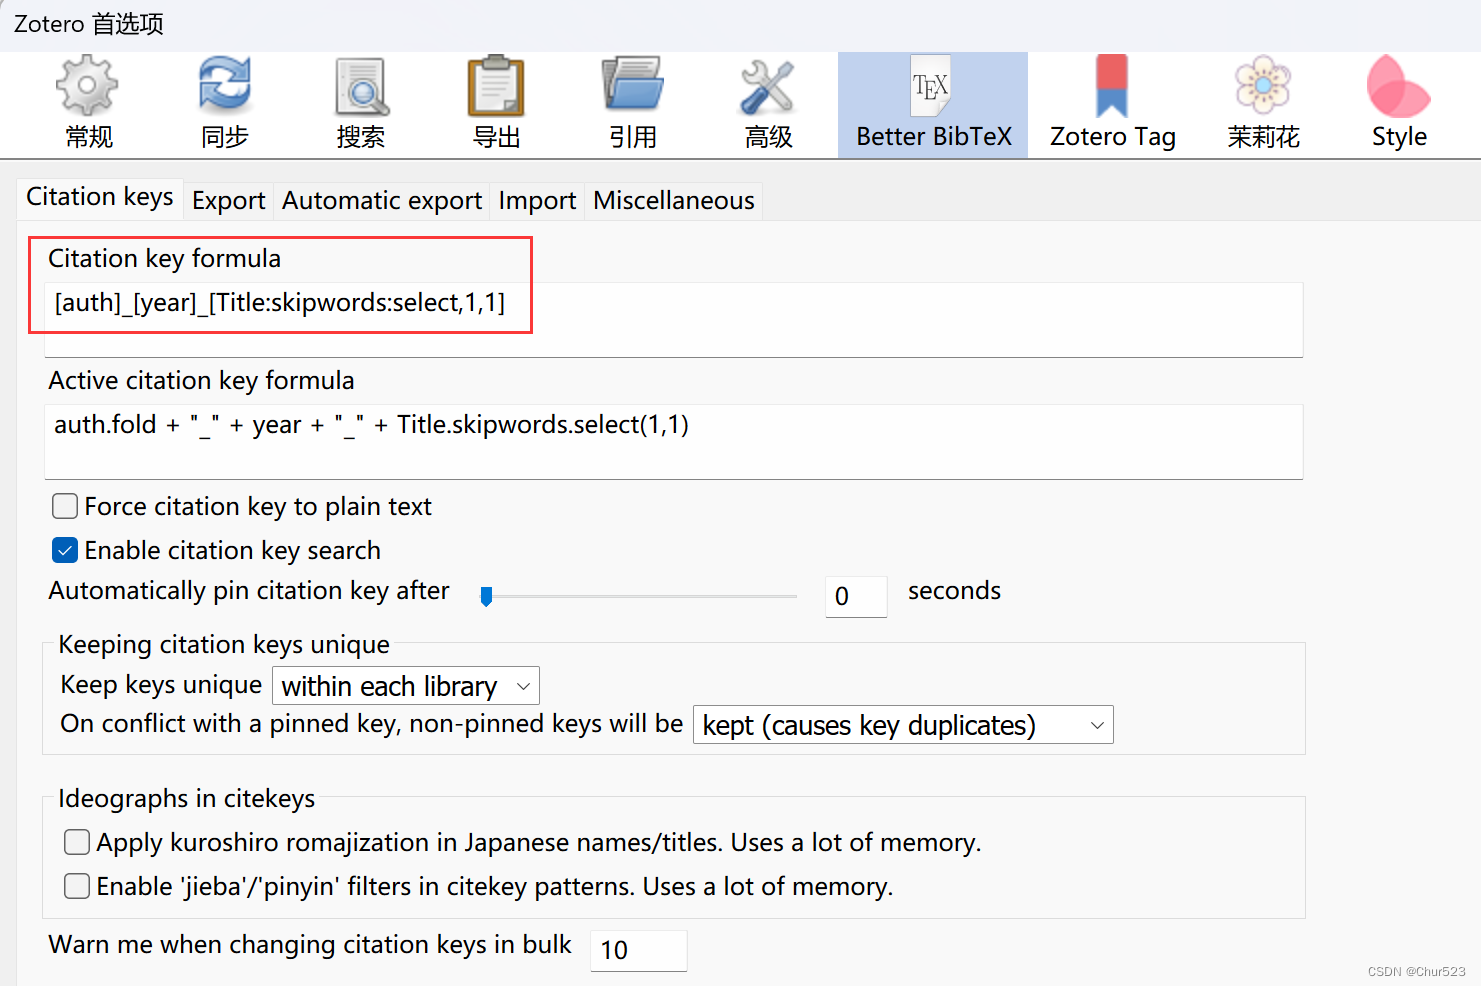Switch to the Import tab
The width and height of the screenshot is (1481, 986).
(537, 201)
